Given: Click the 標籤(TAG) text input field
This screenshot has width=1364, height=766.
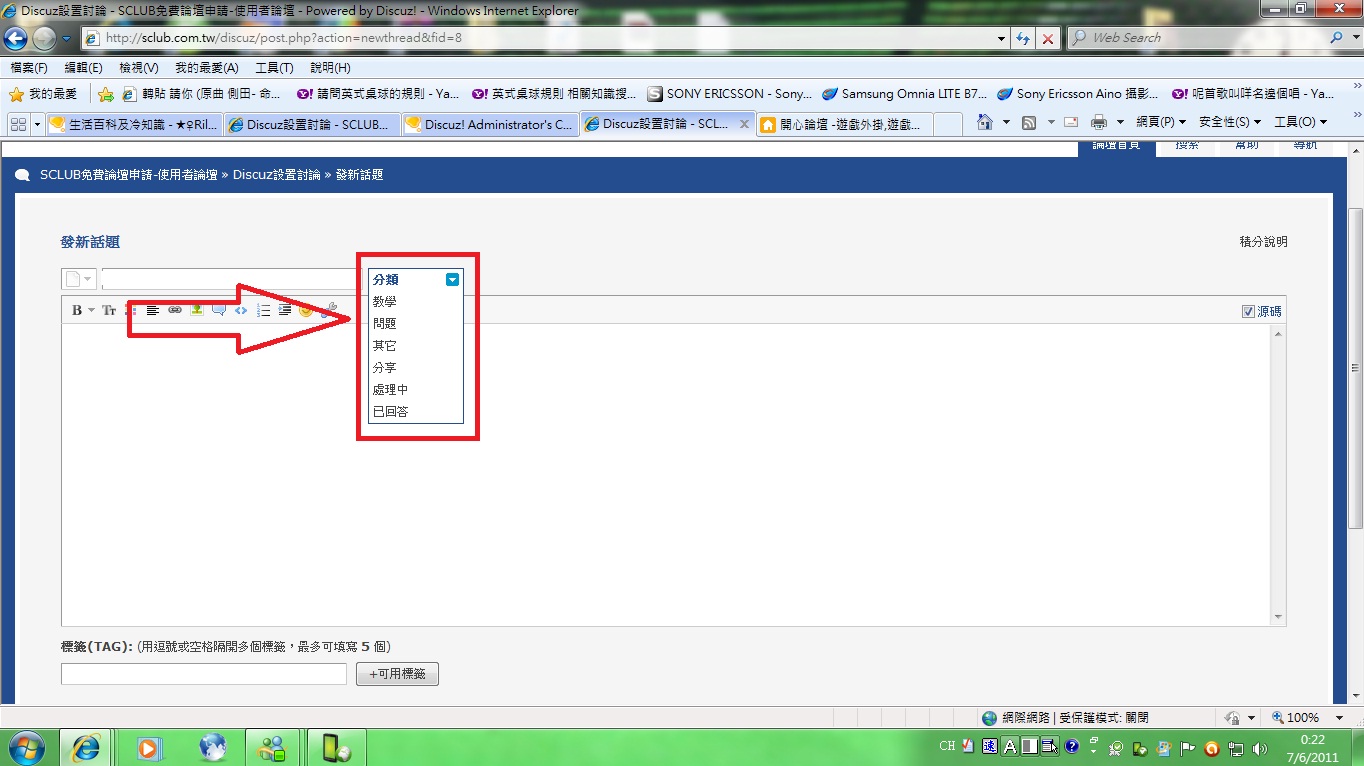Looking at the screenshot, I should (x=204, y=674).
